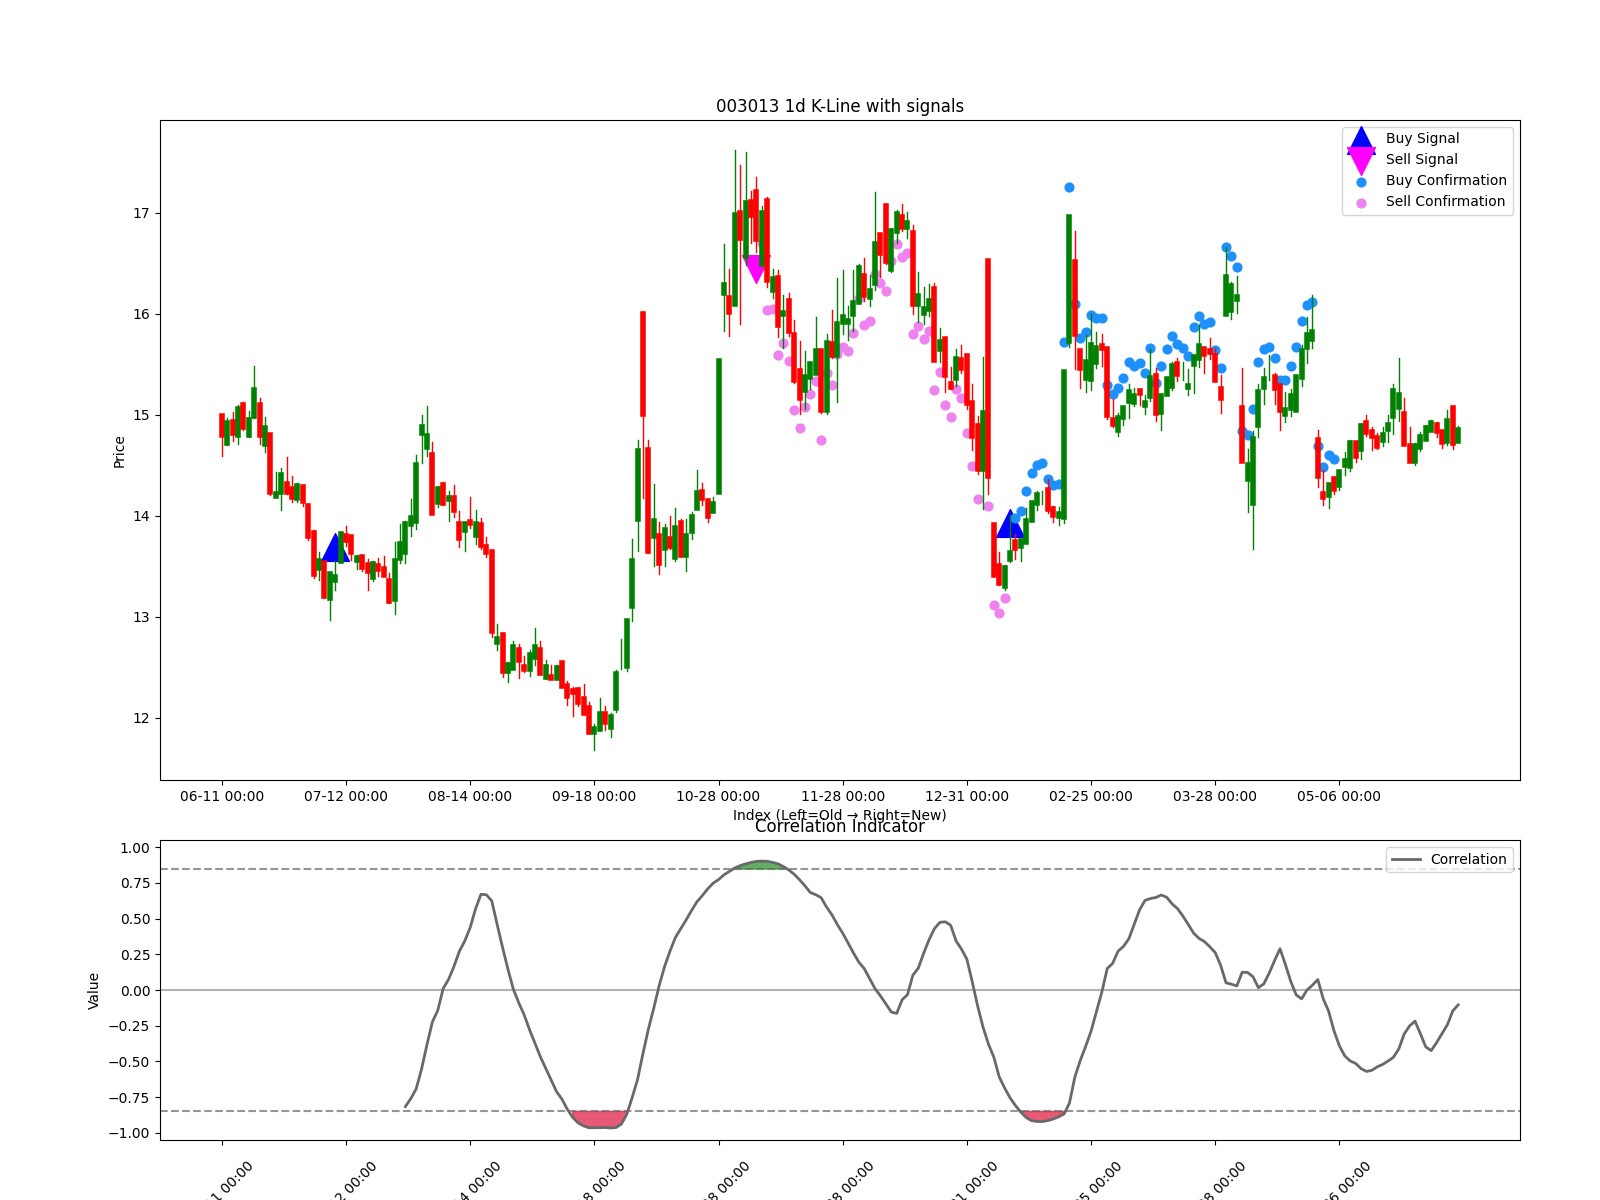The width and height of the screenshot is (1600, 1200).
Task: Click the '08-14 00:00' date tick label
Action: [470, 797]
